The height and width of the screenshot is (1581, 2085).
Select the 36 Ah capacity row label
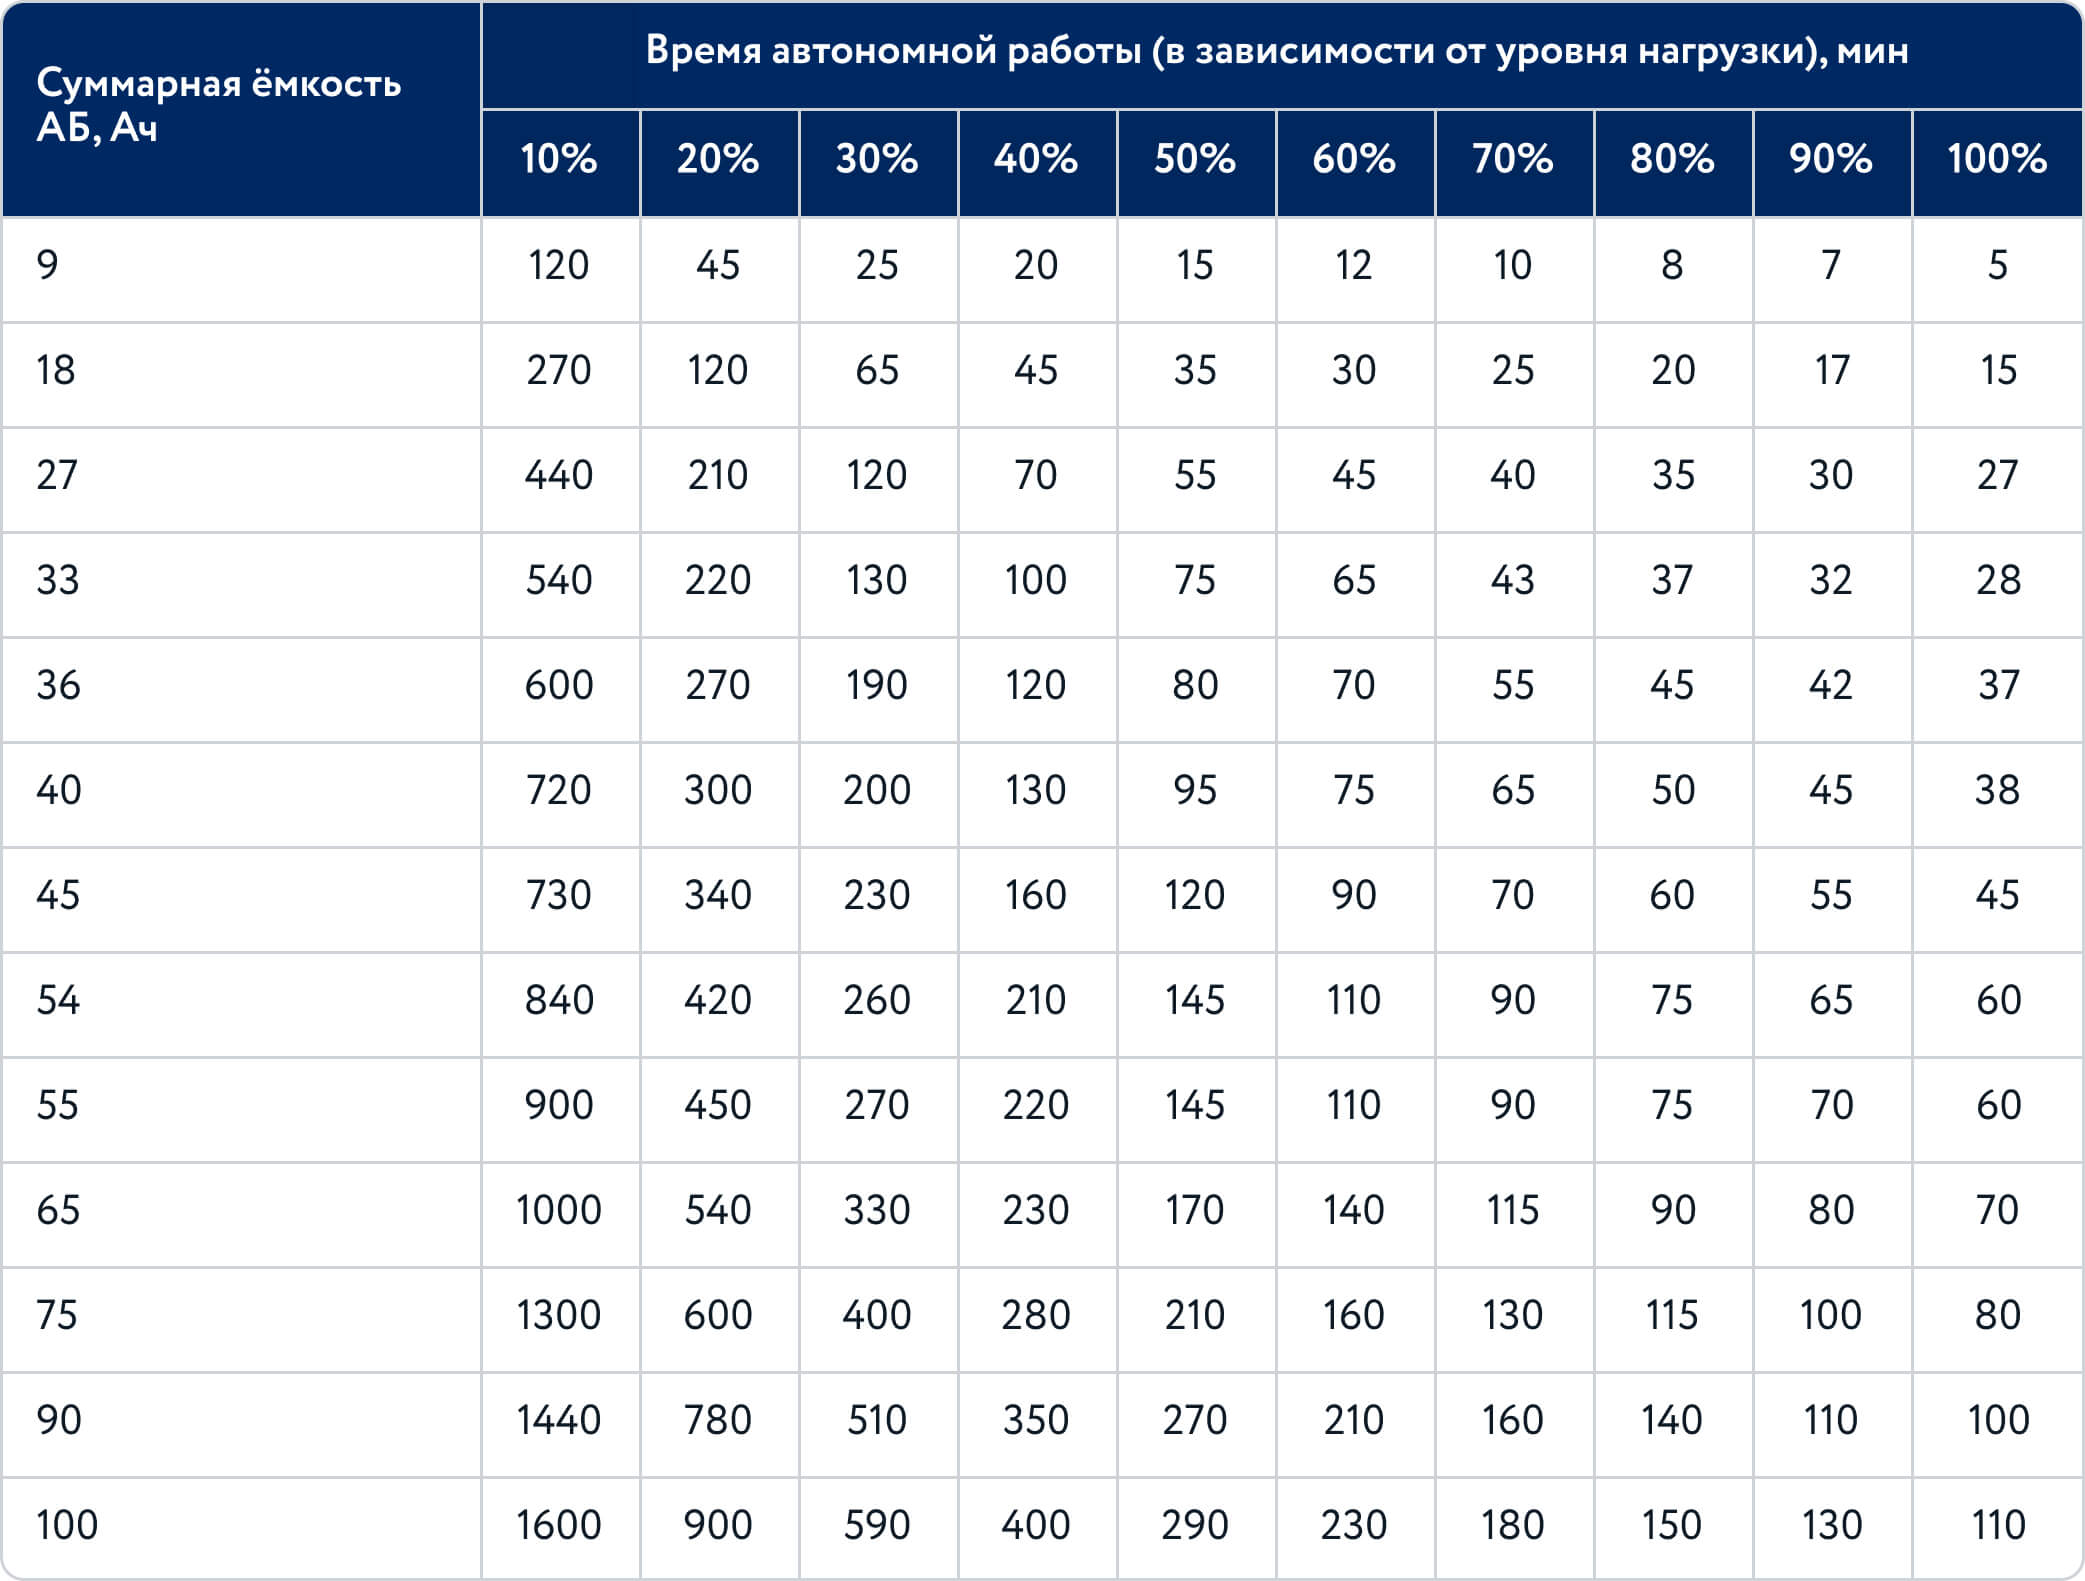pos(58,685)
